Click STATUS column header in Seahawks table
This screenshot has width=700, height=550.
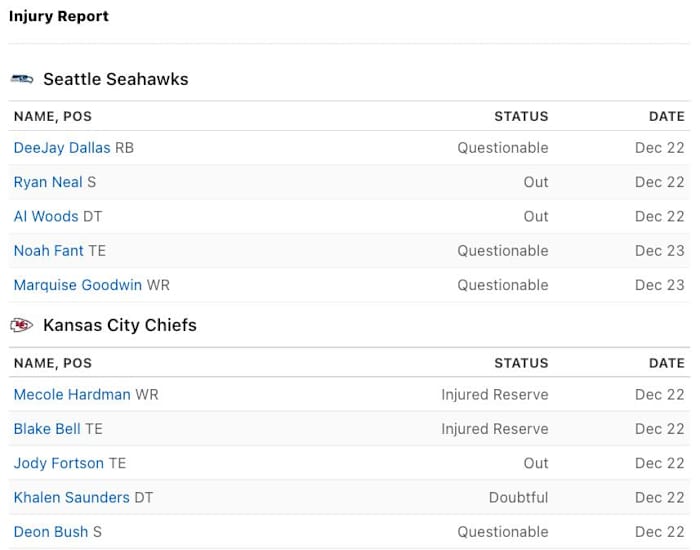521,116
